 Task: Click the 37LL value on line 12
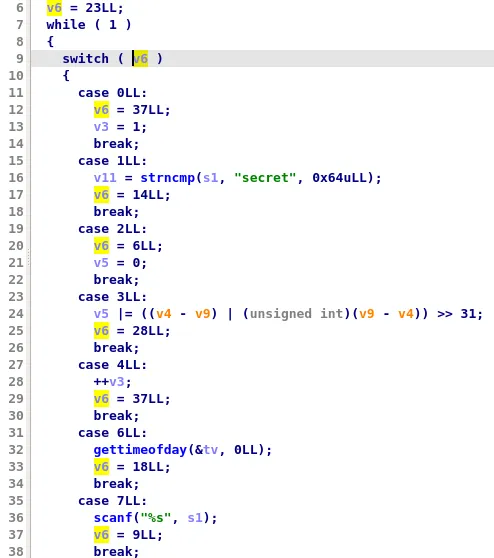pyautogui.click(x=148, y=110)
